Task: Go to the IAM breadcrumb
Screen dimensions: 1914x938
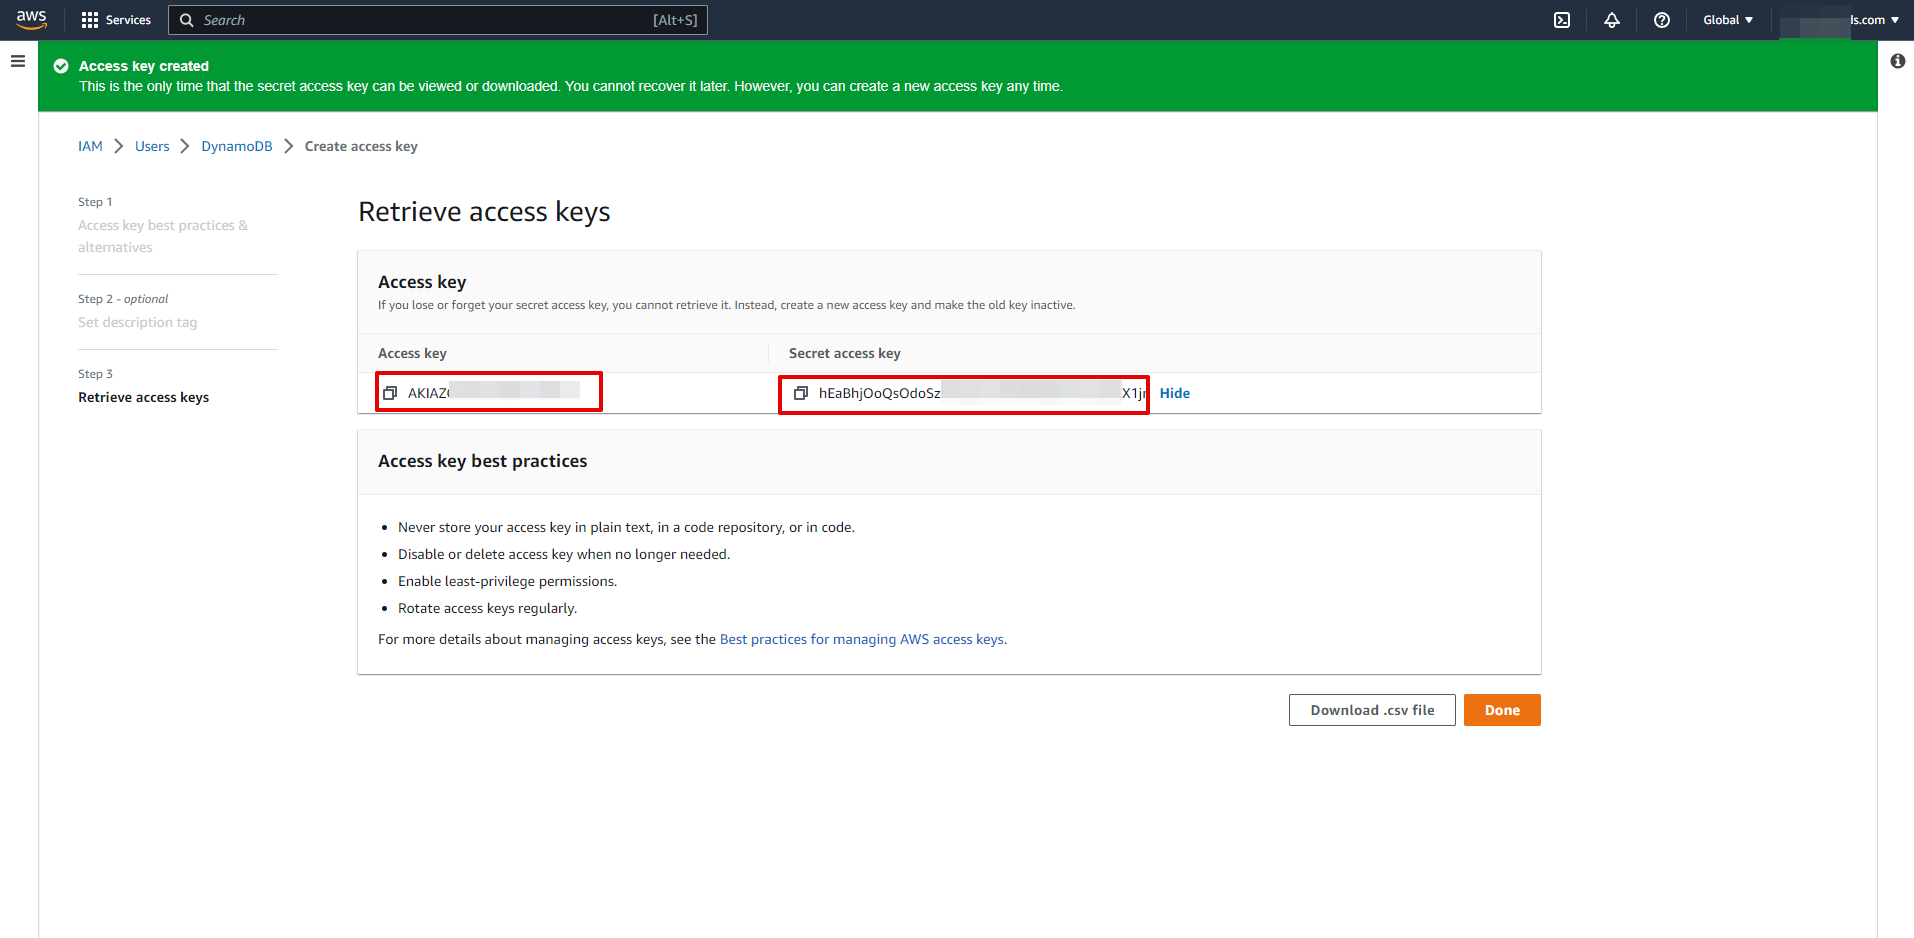Action: (x=90, y=146)
